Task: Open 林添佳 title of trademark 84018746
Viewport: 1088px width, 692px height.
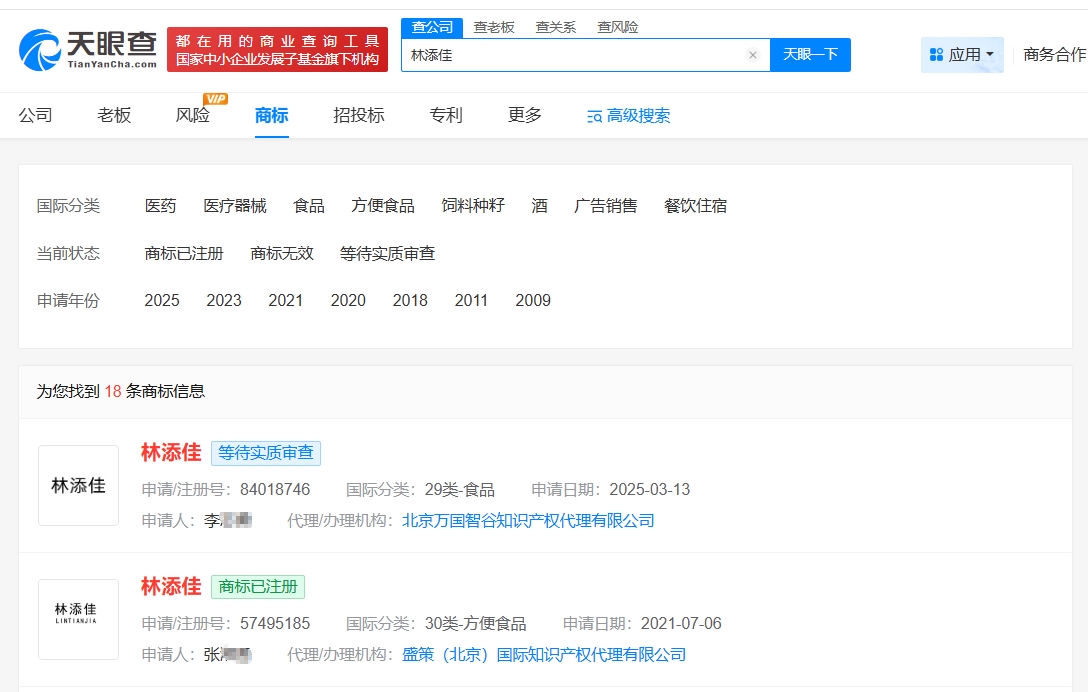Action: [x=171, y=453]
